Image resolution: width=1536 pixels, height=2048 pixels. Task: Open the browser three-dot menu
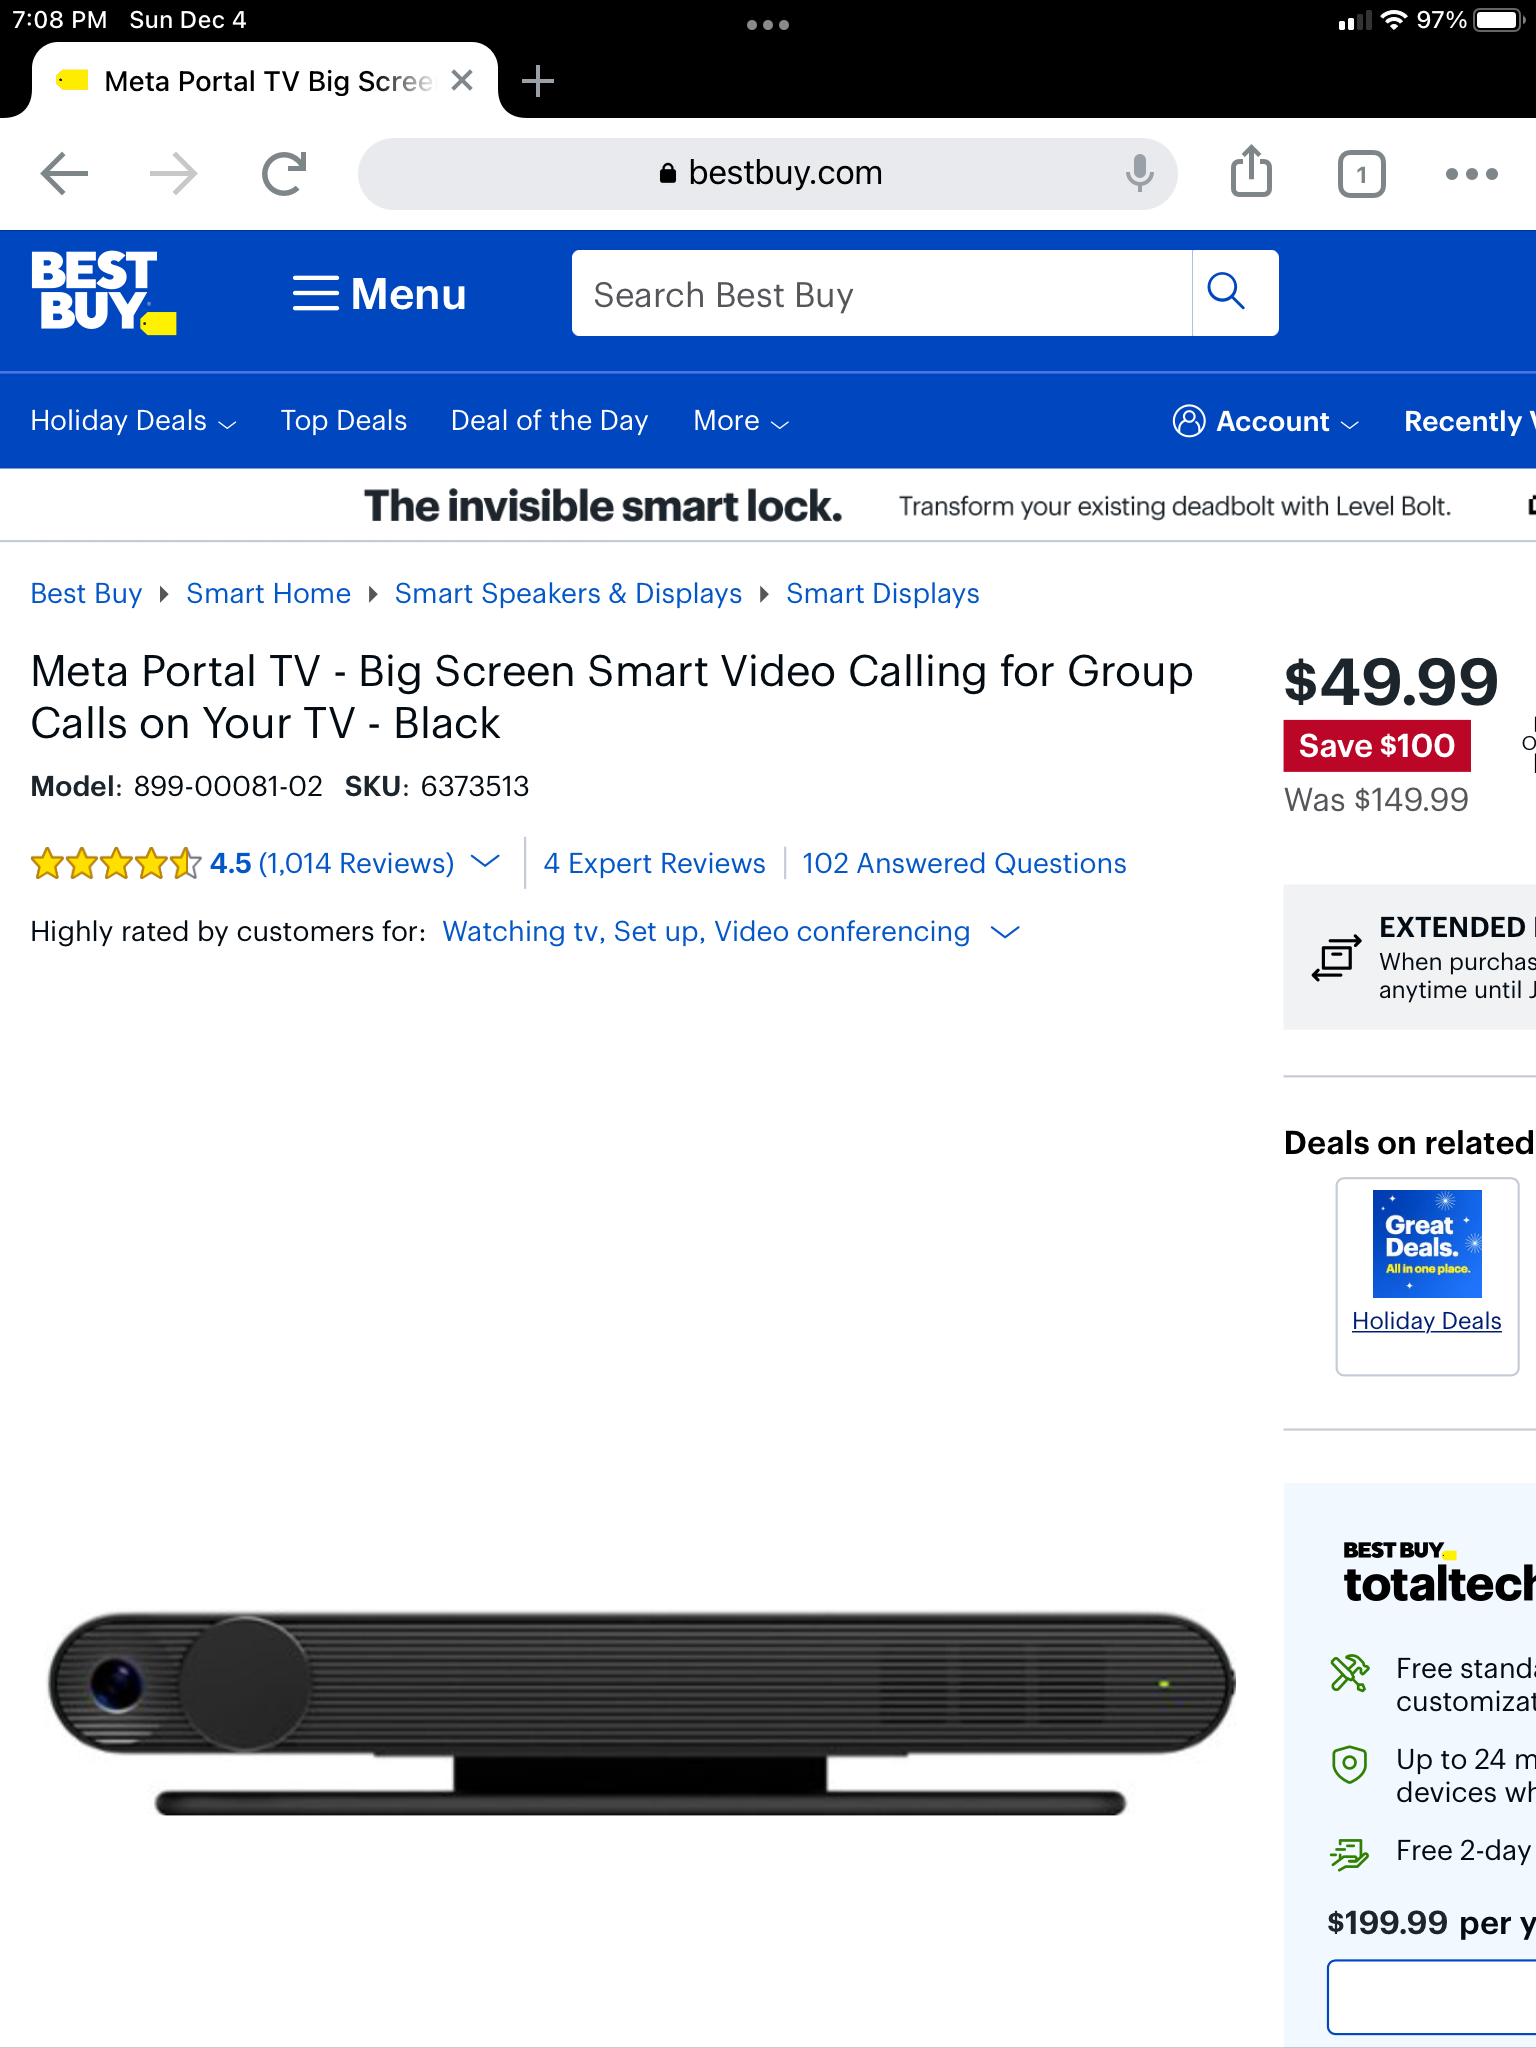[x=1471, y=174]
